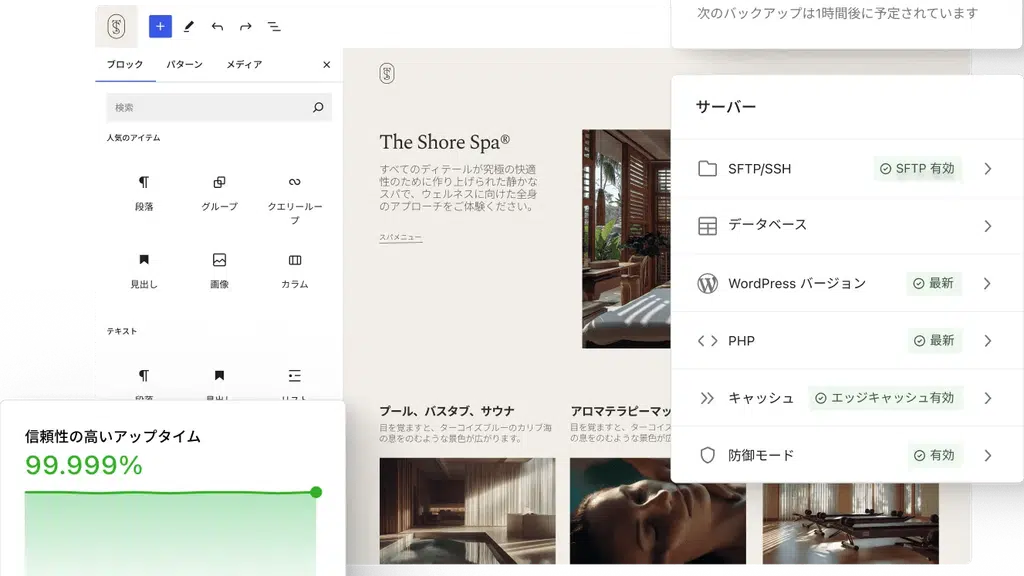Expand the SFTP/SSH row chevron
Screen dimensions: 1024x576
coord(987,168)
